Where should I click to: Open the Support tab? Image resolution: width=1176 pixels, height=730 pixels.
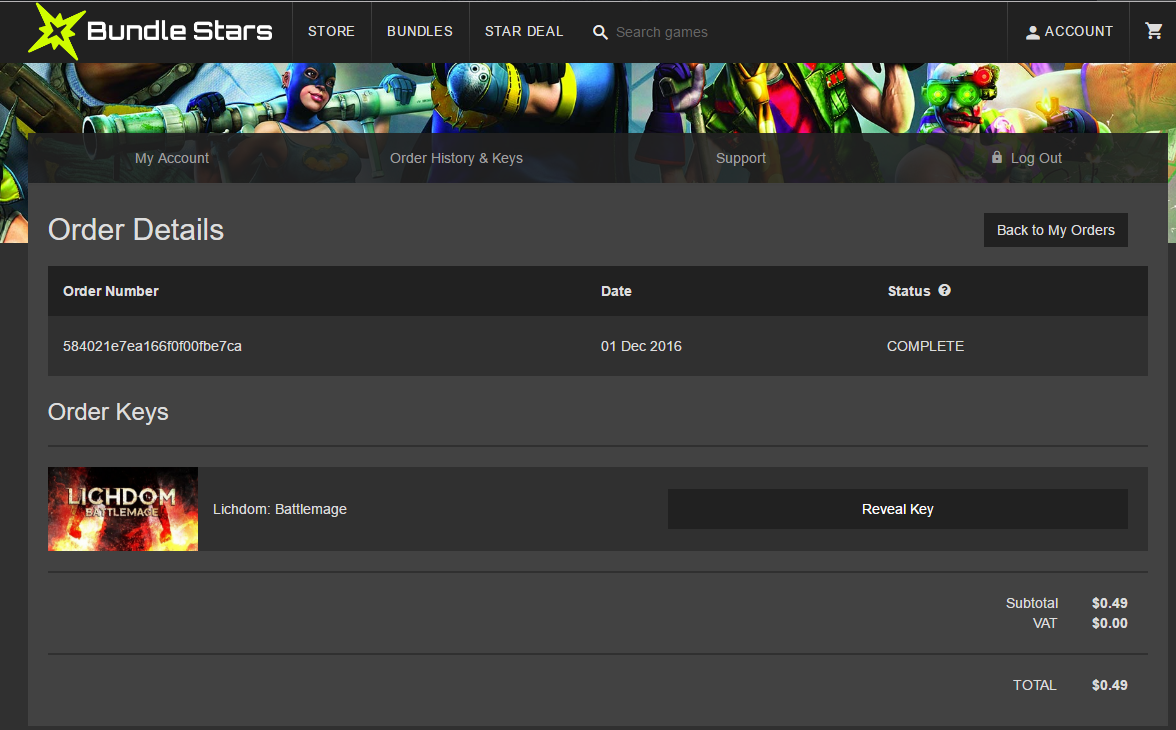point(741,158)
